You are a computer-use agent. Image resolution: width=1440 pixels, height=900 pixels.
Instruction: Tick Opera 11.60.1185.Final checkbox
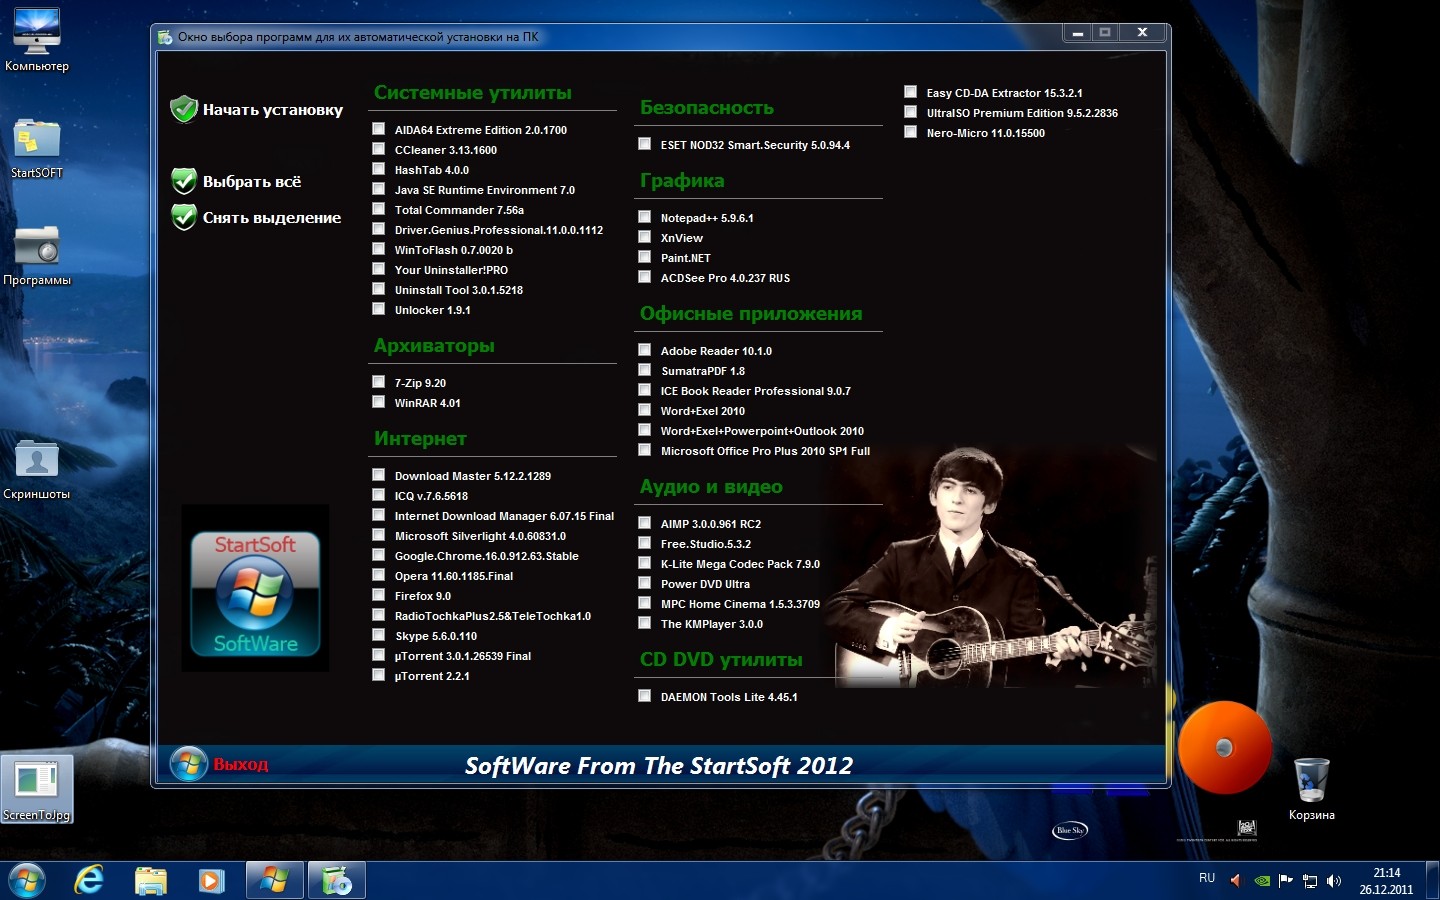click(x=379, y=575)
